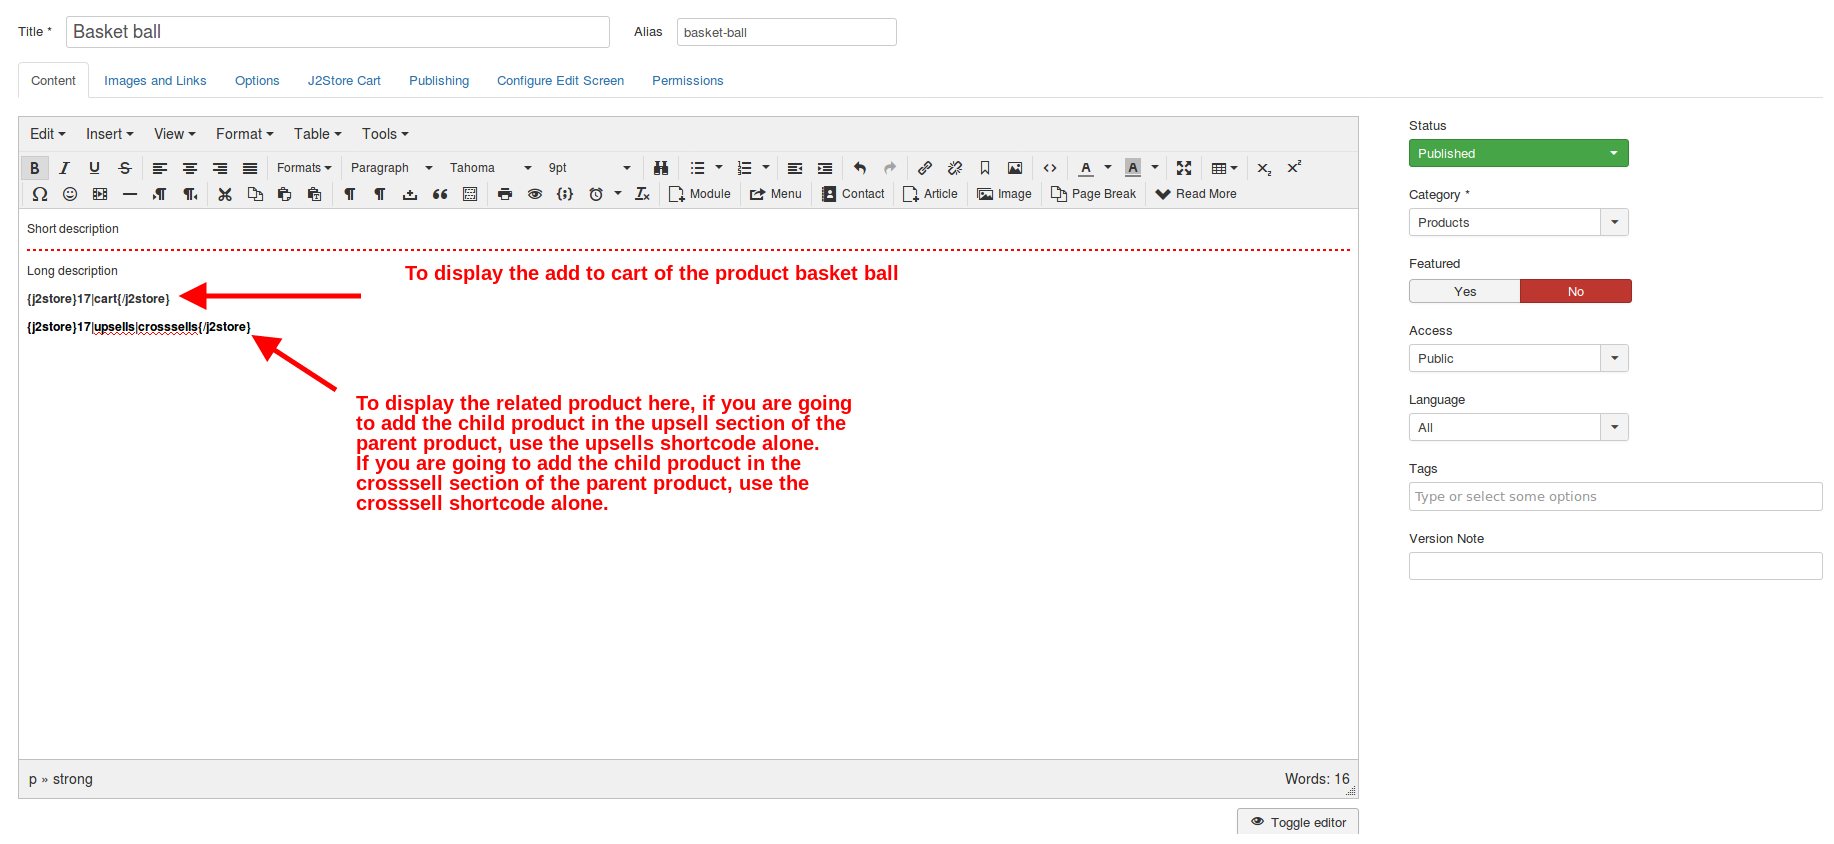Image resolution: width=1834 pixels, height=844 pixels.
Task: Toggle bold formatting button
Action: coord(35,168)
